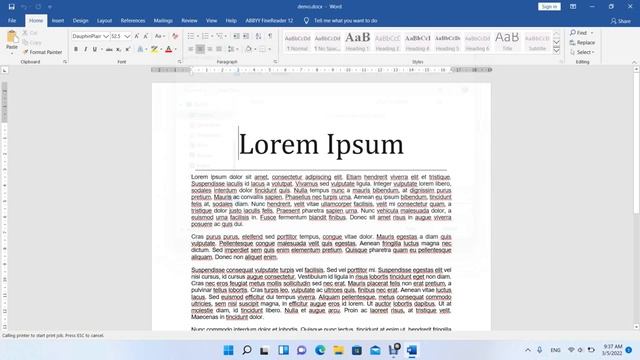Toggle Bold formatting
Image resolution: width=640 pixels, height=360 pixels.
tap(76, 49)
